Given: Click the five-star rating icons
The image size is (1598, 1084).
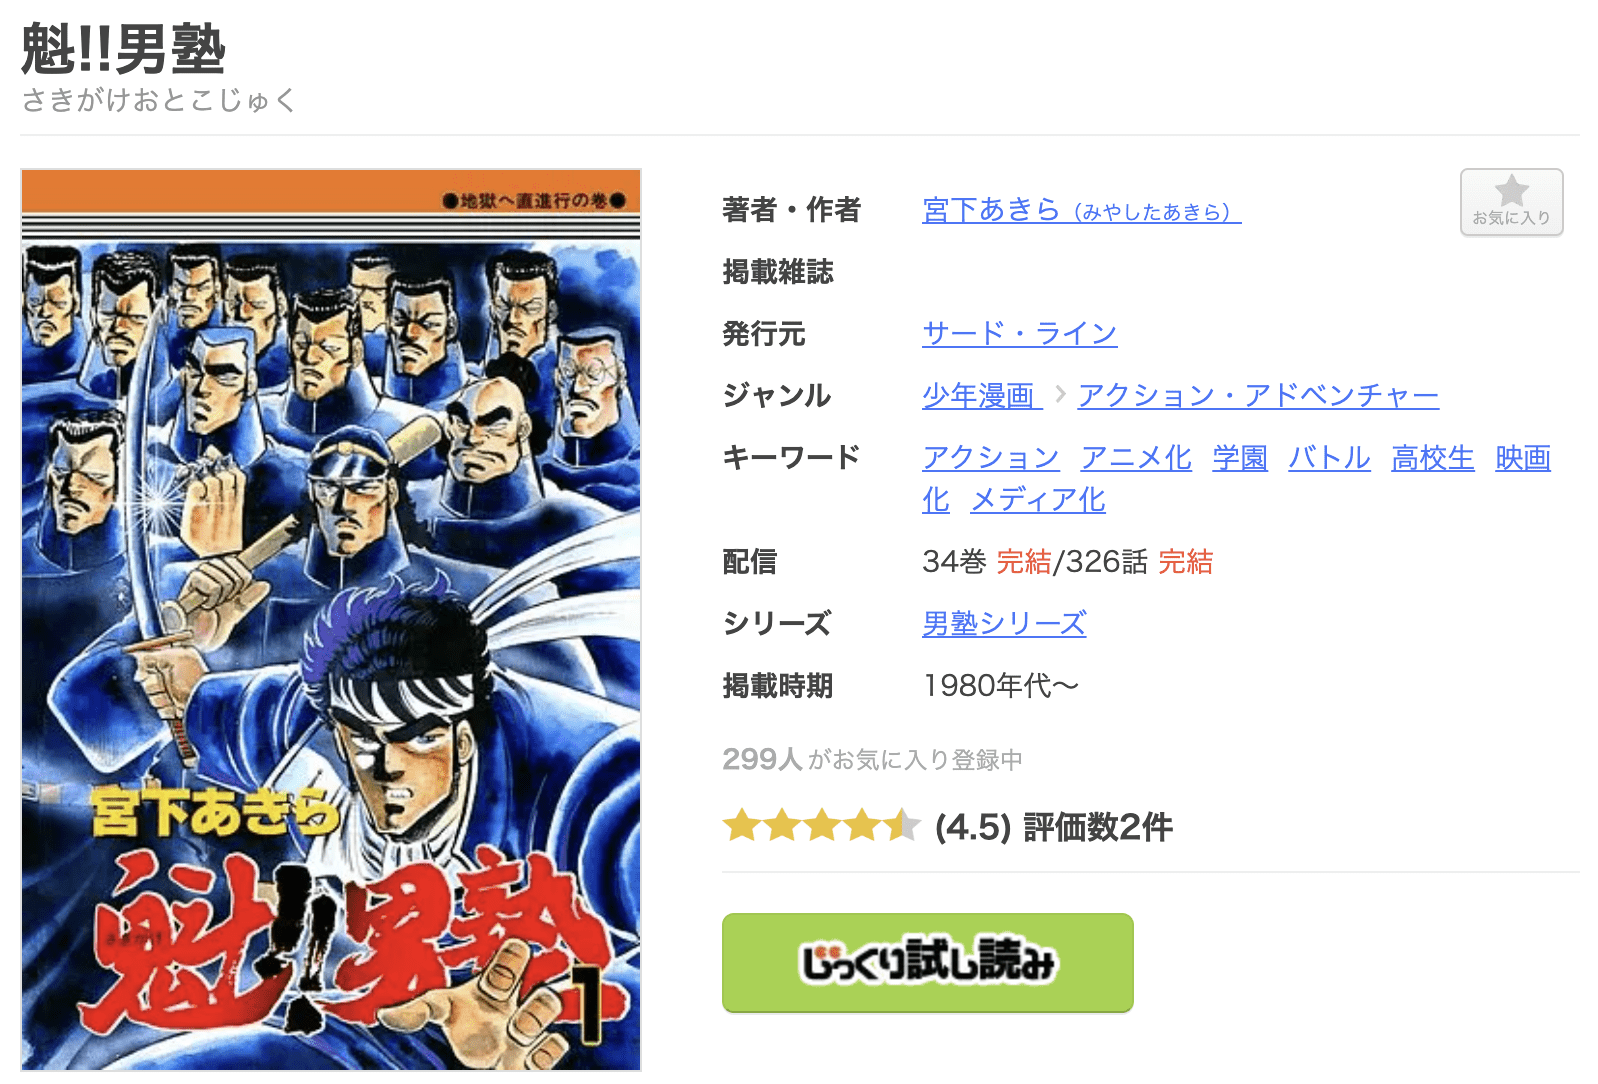Looking at the screenshot, I should (821, 826).
